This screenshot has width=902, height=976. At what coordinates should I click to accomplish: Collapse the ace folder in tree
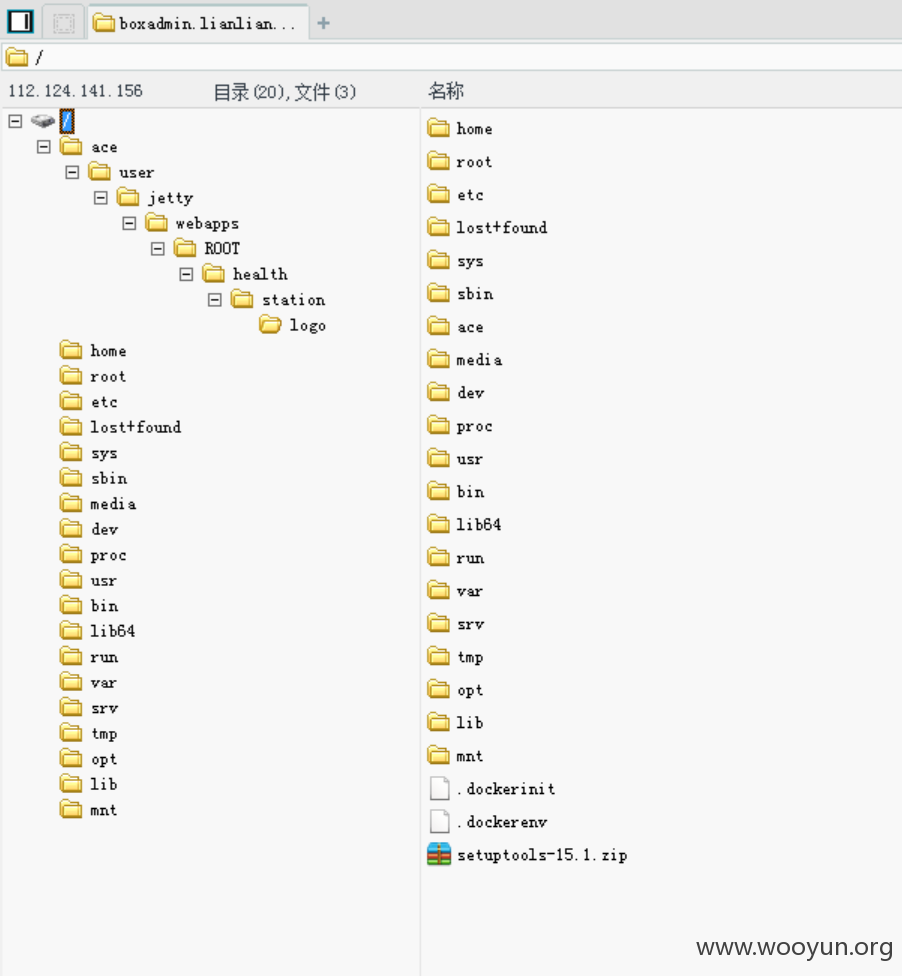[x=44, y=147]
